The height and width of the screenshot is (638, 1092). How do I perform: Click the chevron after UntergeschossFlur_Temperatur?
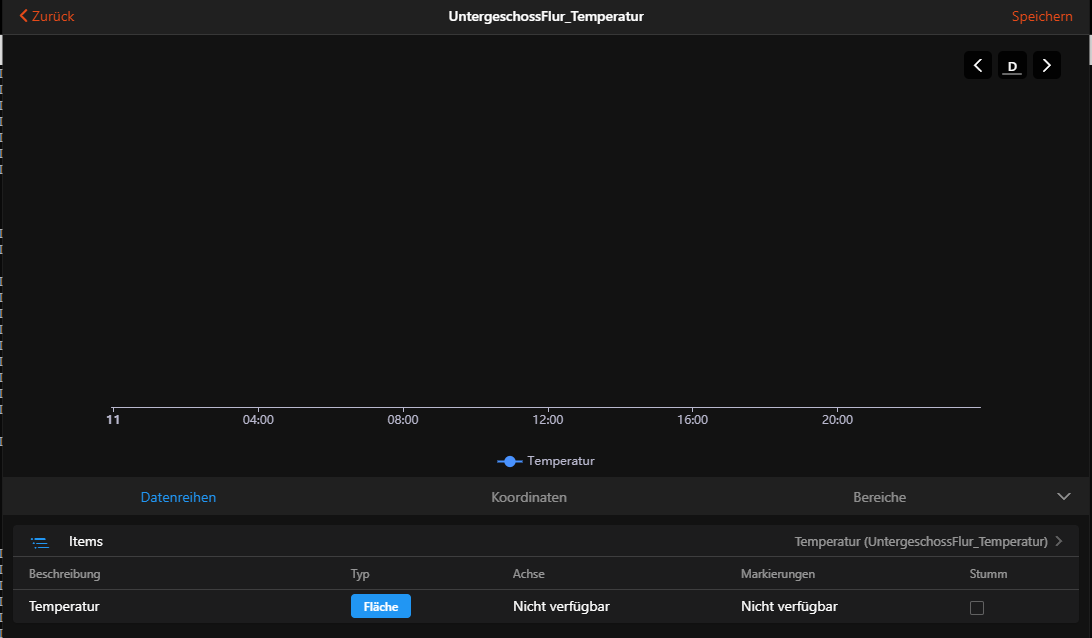point(1058,541)
